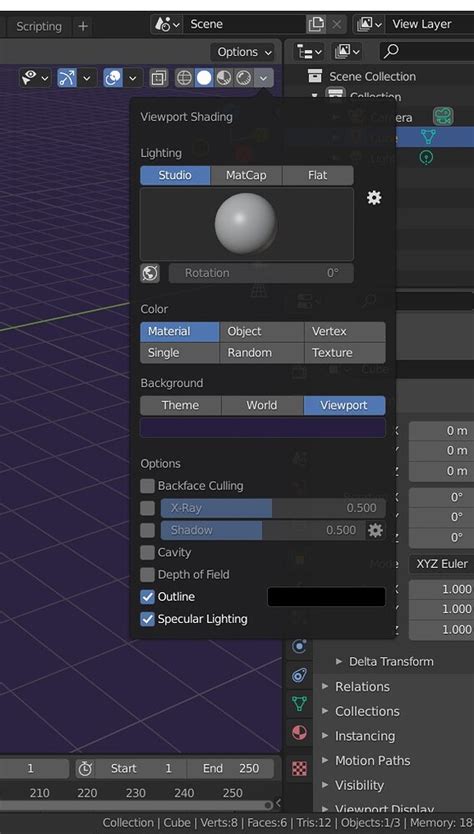Open the viewport background color swatch
This screenshot has width=474, height=834.
263,428
